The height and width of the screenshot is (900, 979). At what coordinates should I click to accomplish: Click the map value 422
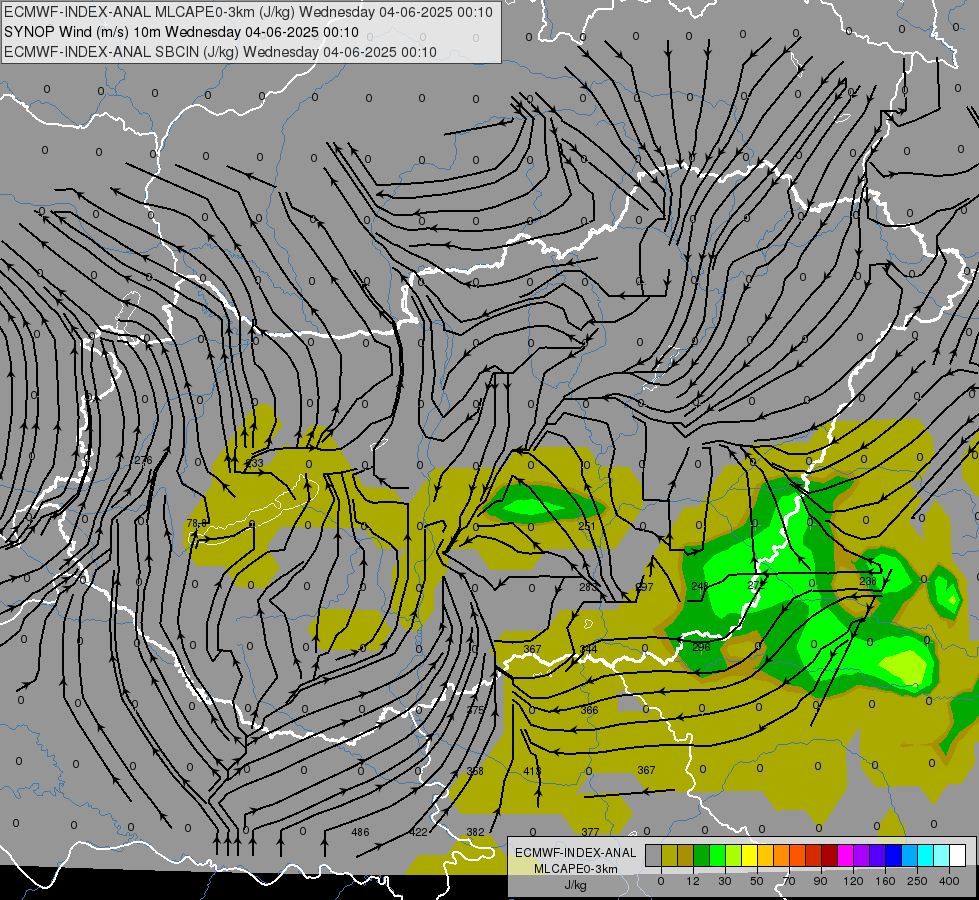coord(418,832)
